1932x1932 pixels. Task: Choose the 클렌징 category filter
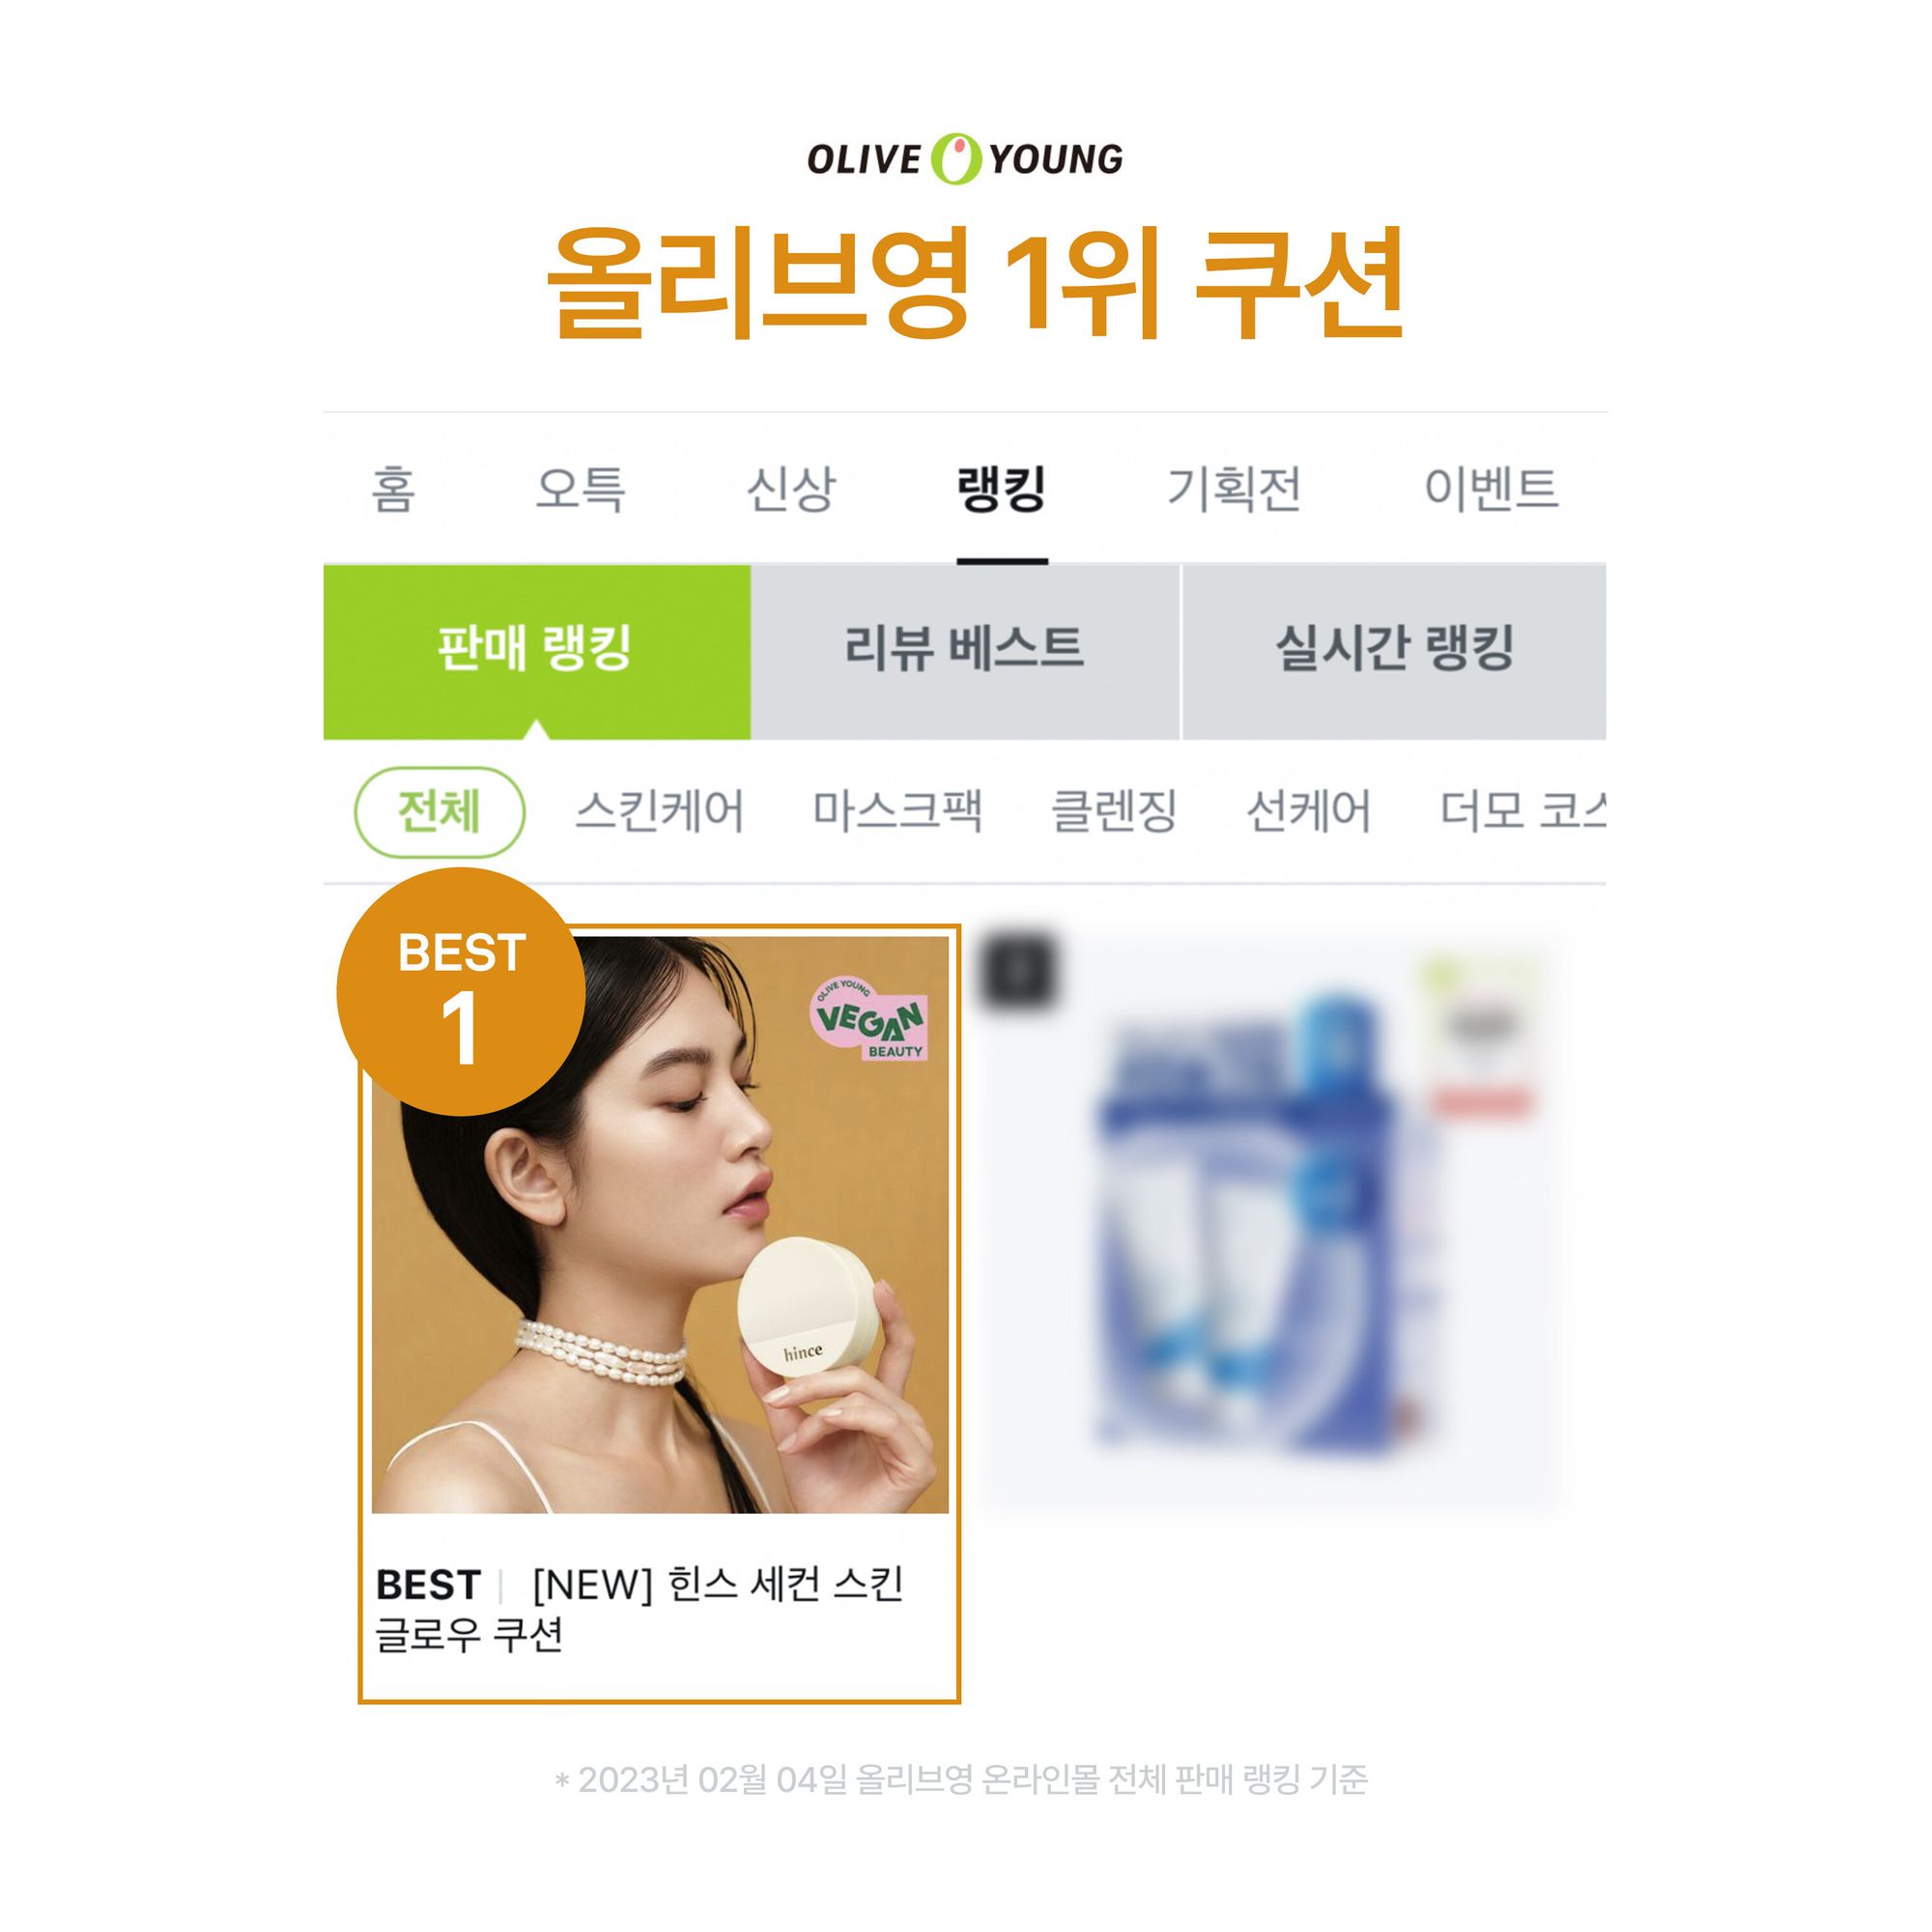pyautogui.click(x=1115, y=812)
